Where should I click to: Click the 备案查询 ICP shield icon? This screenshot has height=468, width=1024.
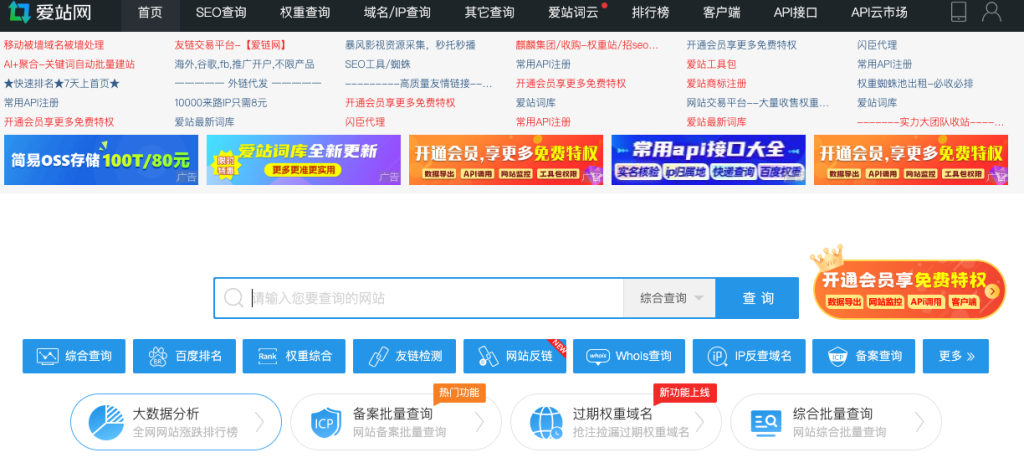[x=838, y=356]
